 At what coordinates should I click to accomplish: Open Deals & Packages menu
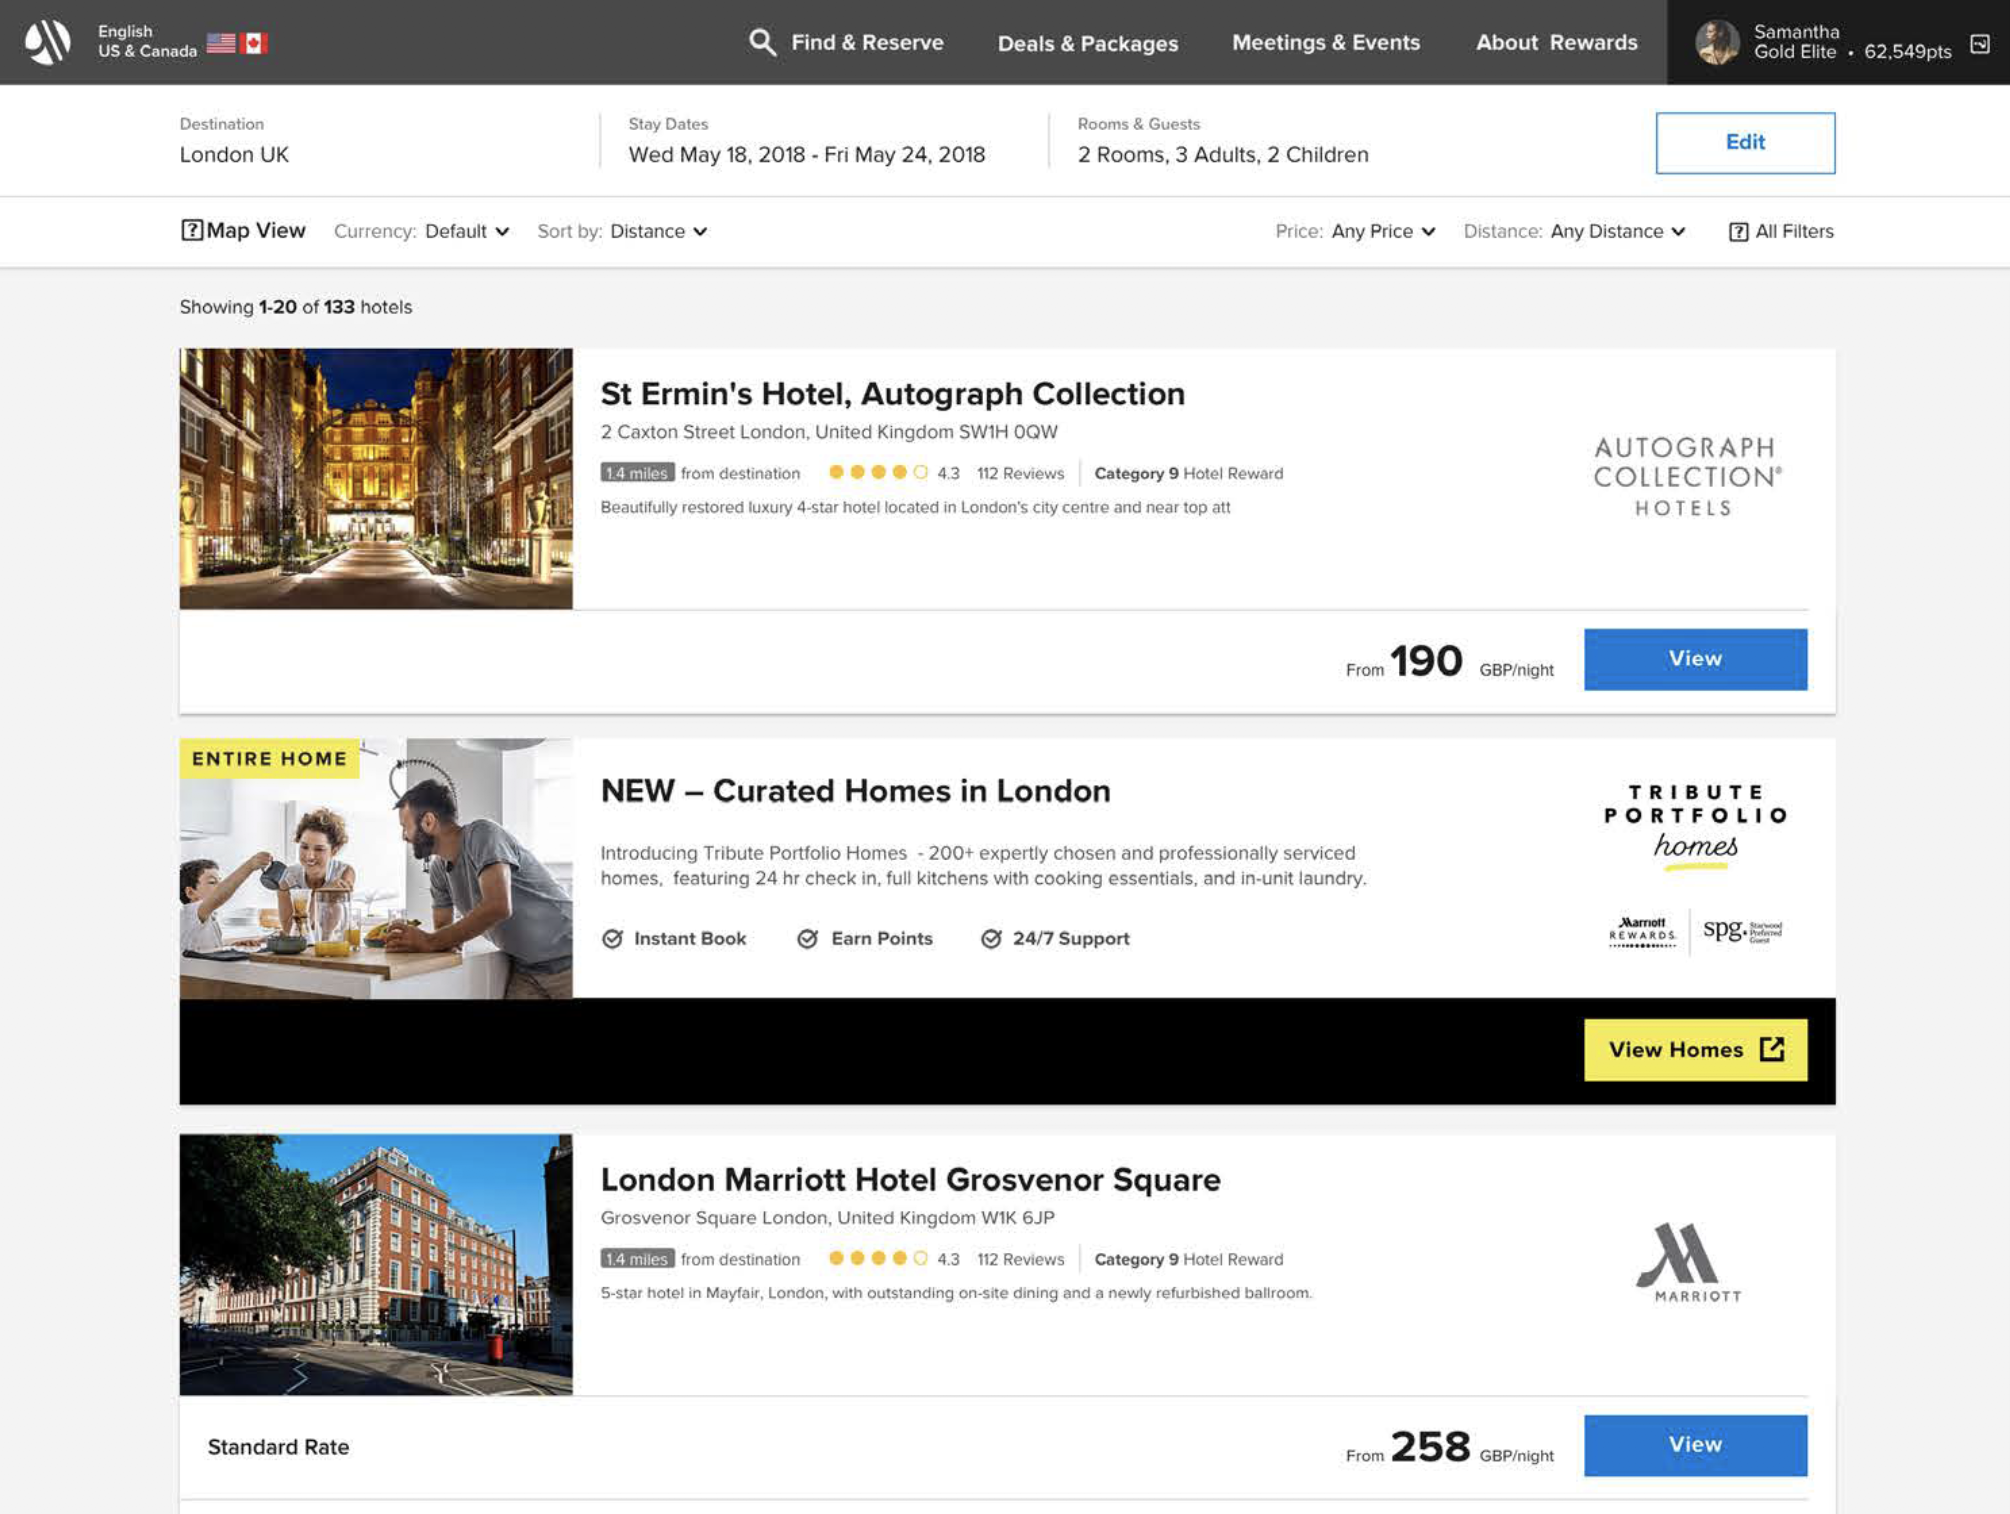pyautogui.click(x=1088, y=43)
